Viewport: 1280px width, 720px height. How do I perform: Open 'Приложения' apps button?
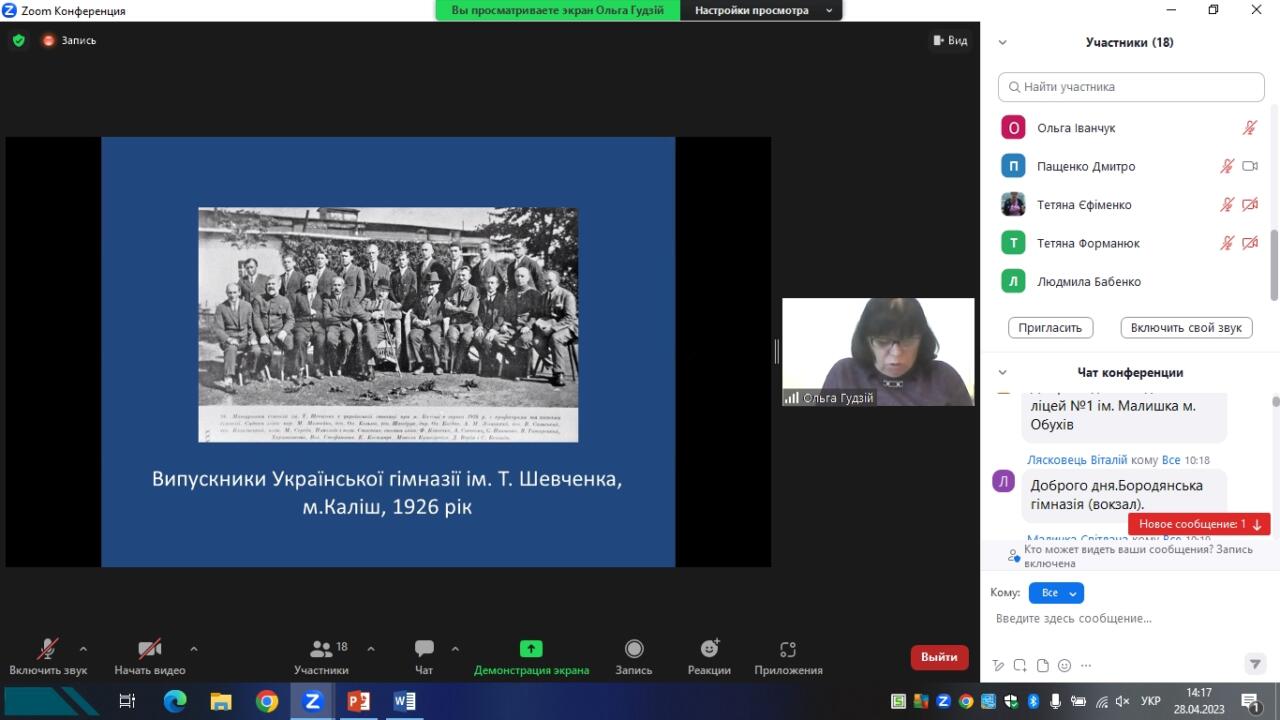coord(788,657)
